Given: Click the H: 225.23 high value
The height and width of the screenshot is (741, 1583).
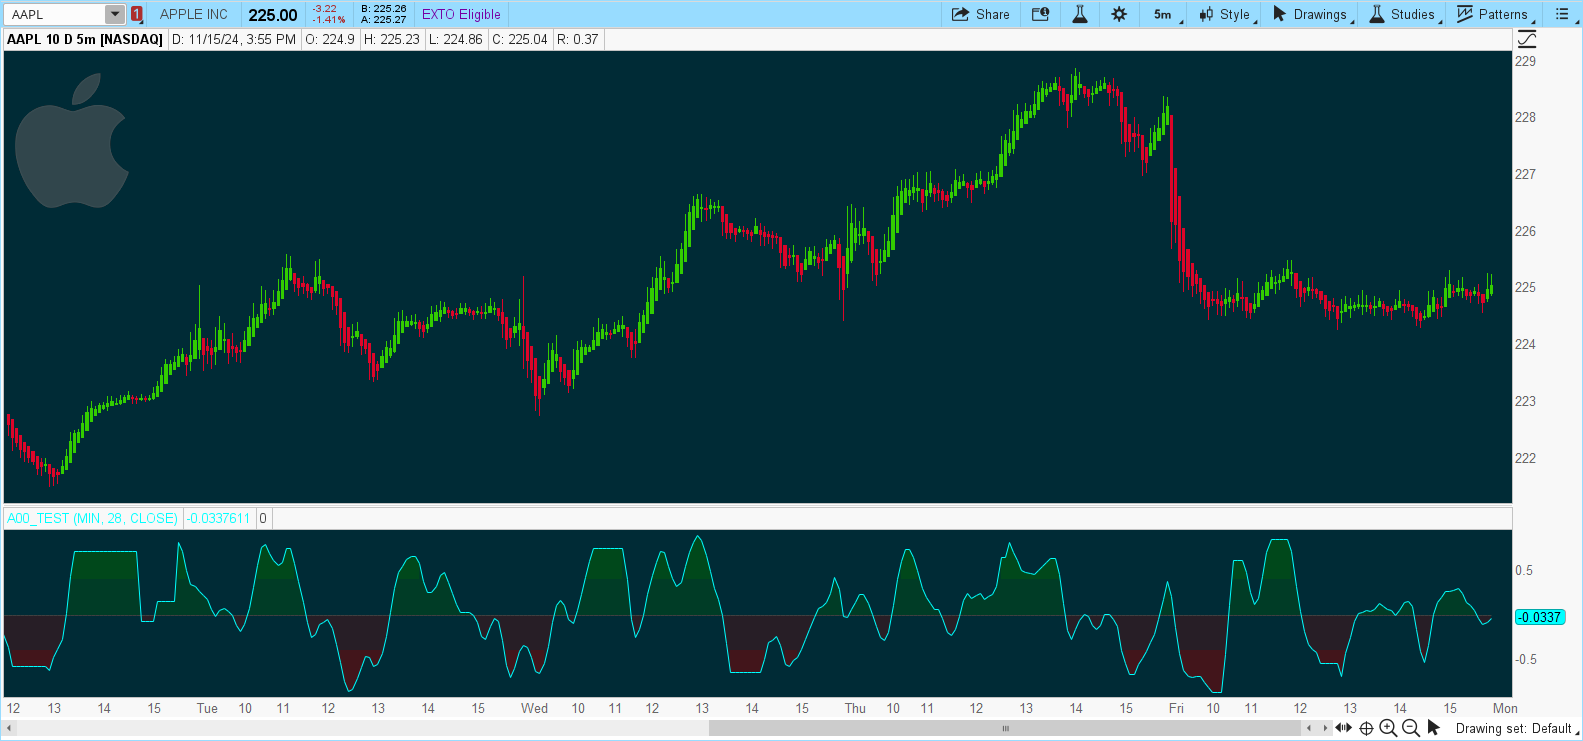Looking at the screenshot, I should click(392, 39).
